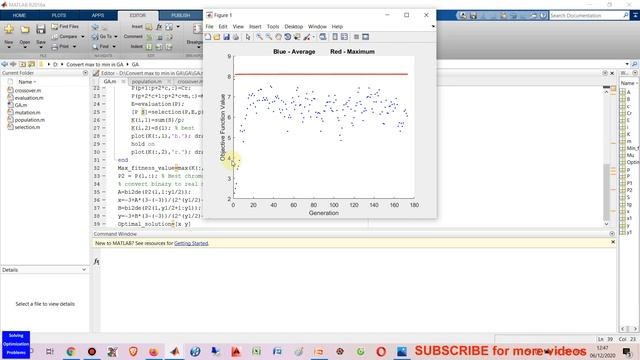The height and width of the screenshot is (360, 640).
Task: Select mutation.m in Current Folder panel
Action: click(x=27, y=112)
